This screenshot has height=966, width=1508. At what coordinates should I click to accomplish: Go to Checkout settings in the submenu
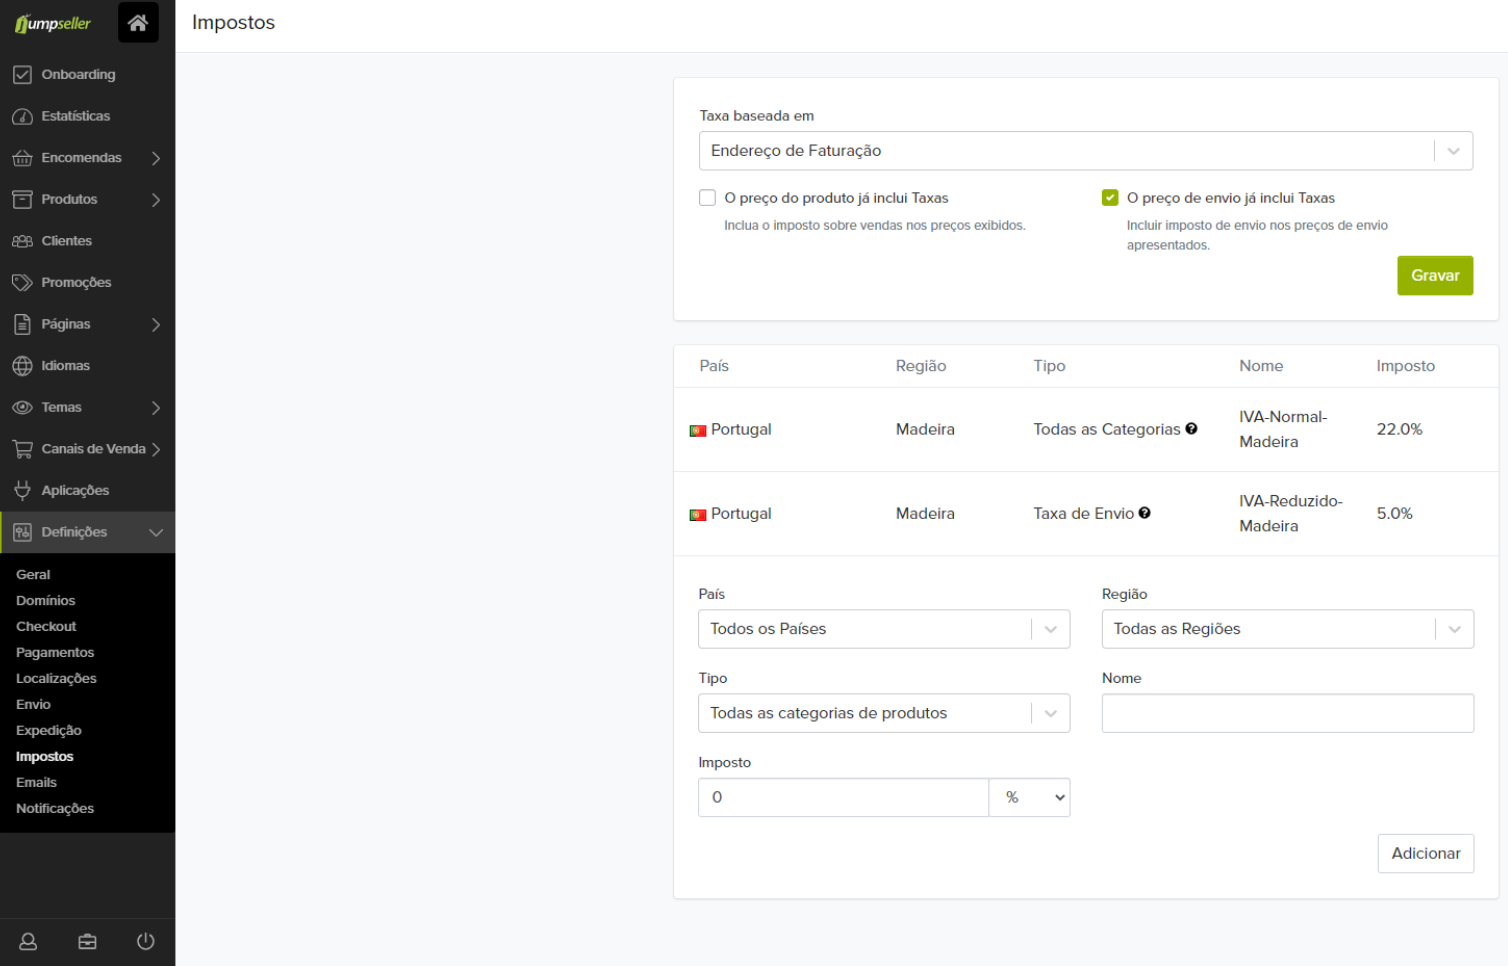point(46,627)
